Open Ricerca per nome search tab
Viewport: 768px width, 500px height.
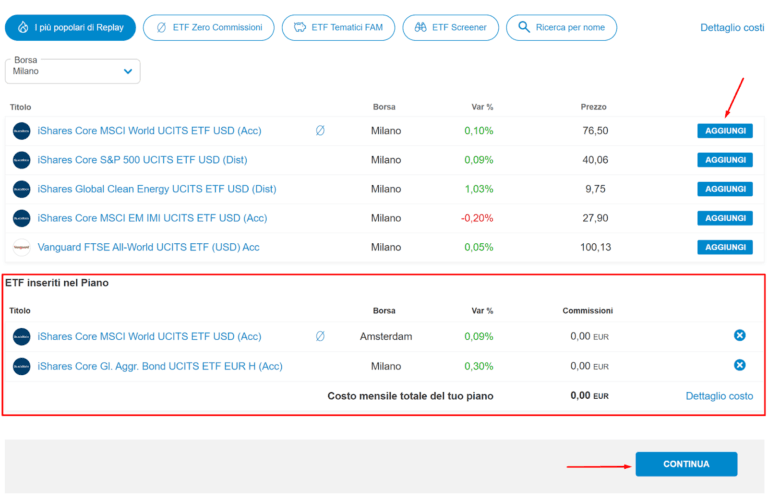tap(561, 28)
